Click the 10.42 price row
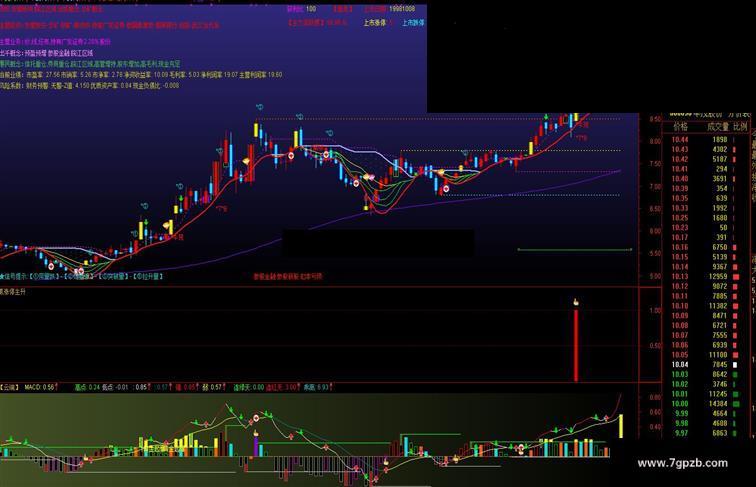 click(705, 159)
